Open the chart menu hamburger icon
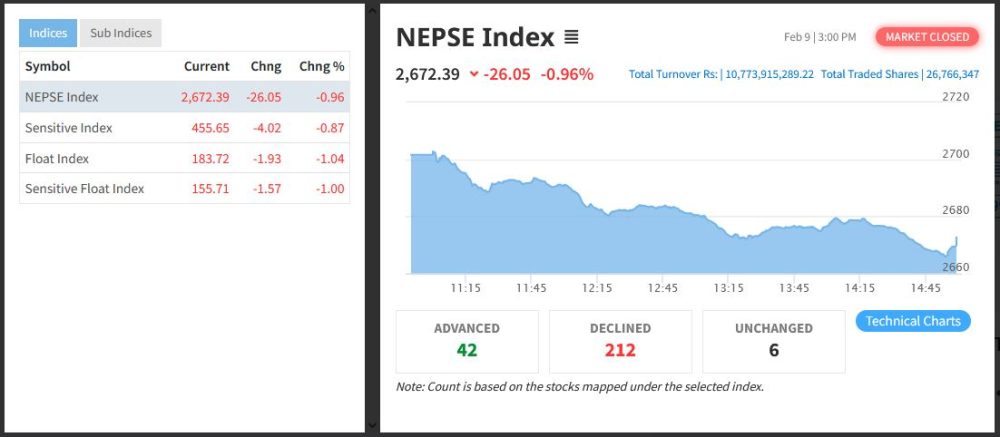Viewport: 1000px width, 437px height. coord(571,38)
